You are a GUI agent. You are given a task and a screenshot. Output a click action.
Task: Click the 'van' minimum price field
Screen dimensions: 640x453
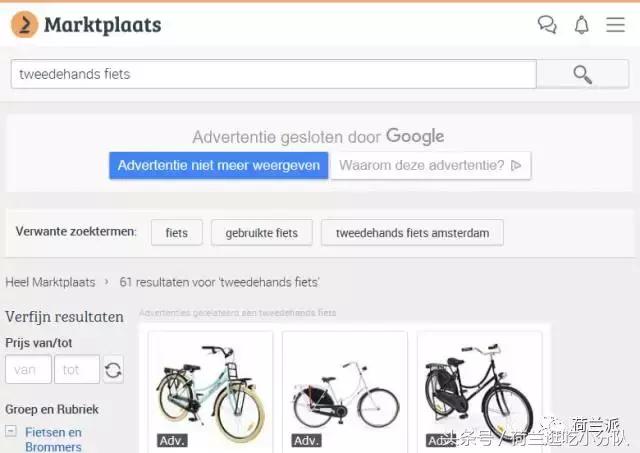coord(28,370)
